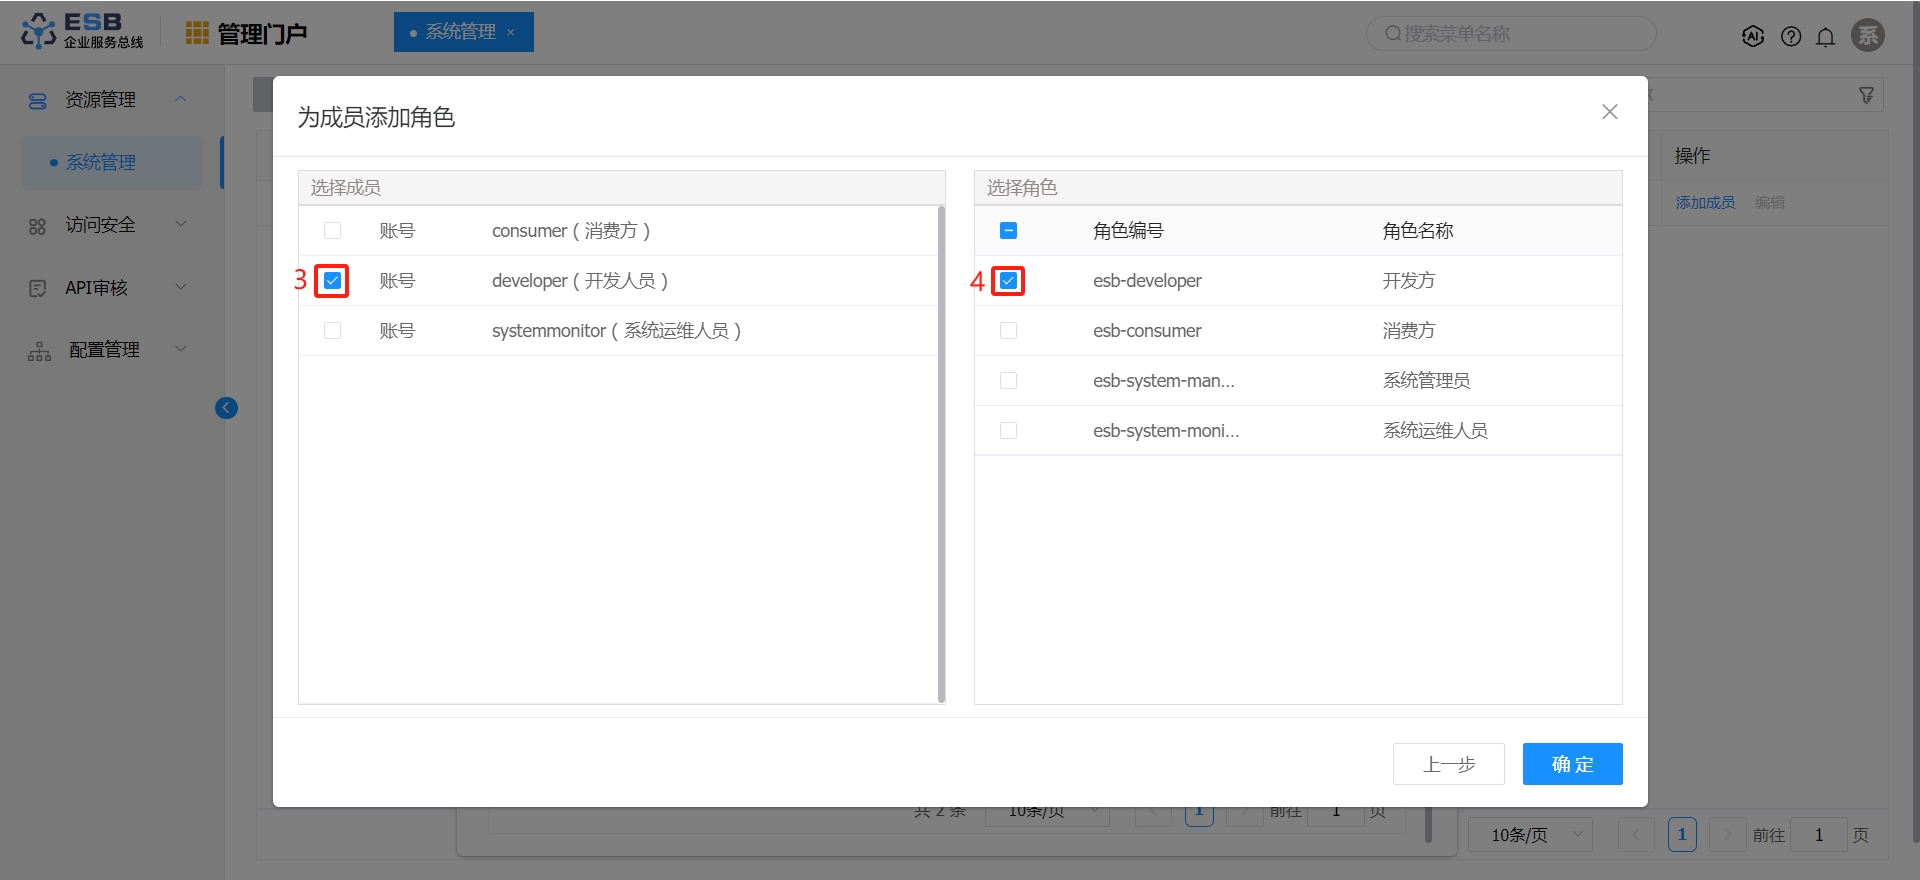Image resolution: width=1920 pixels, height=880 pixels.
Task: Open the AI assistant icon in header
Action: pos(1753,36)
